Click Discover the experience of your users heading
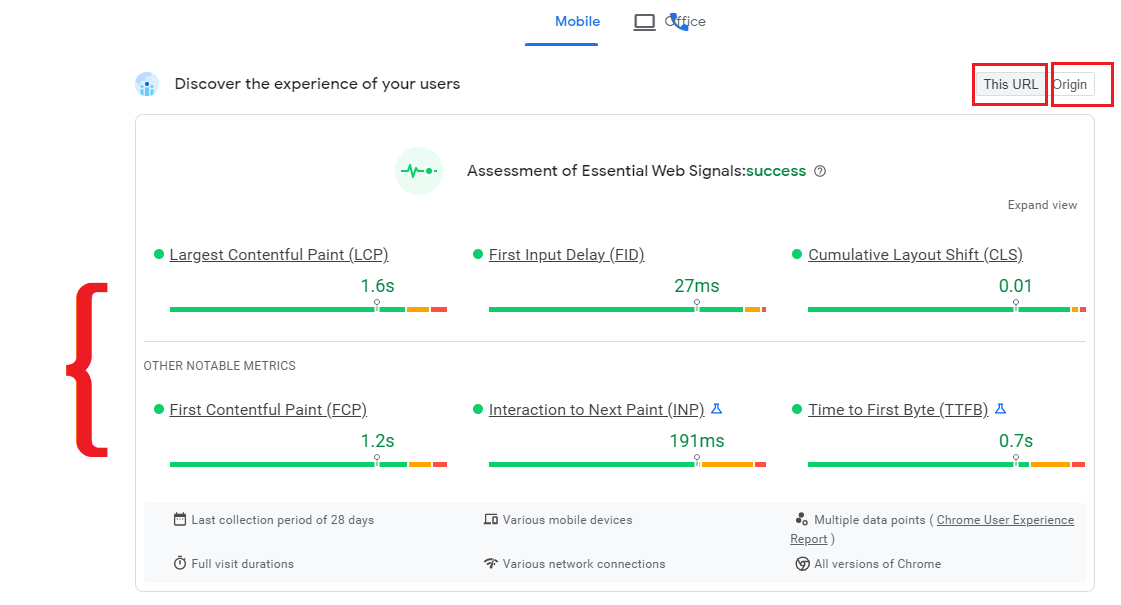Viewport: 1121px width, 605px height. coord(317,84)
